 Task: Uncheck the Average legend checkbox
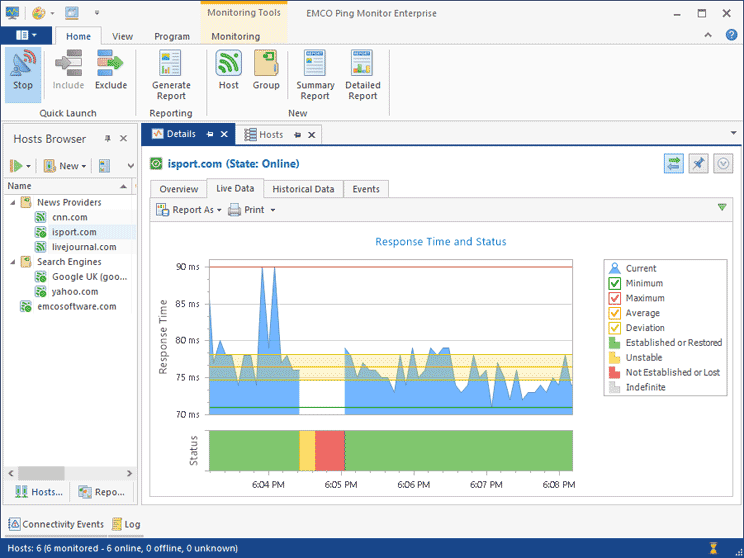[x=616, y=313]
